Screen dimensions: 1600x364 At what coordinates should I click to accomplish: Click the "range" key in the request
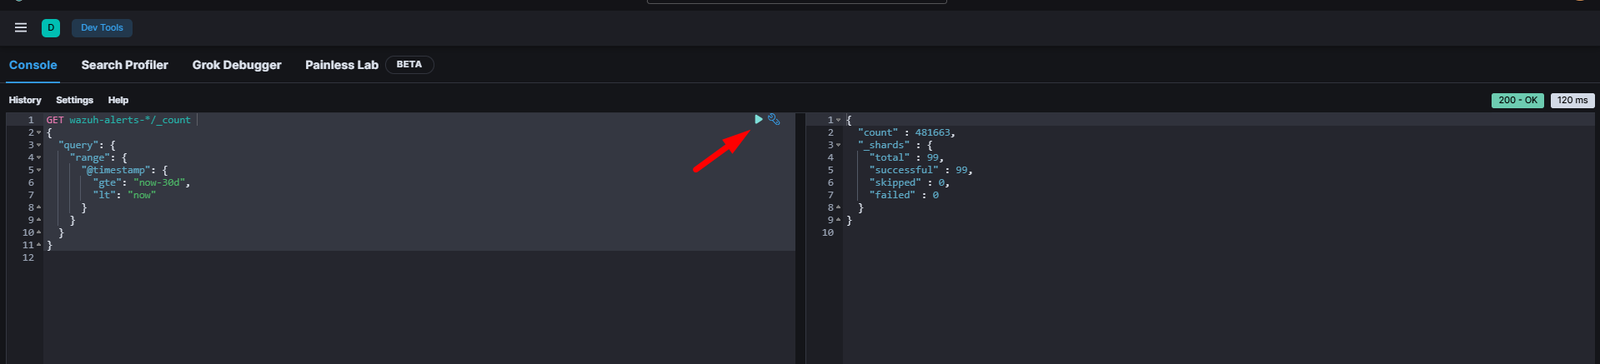89,158
